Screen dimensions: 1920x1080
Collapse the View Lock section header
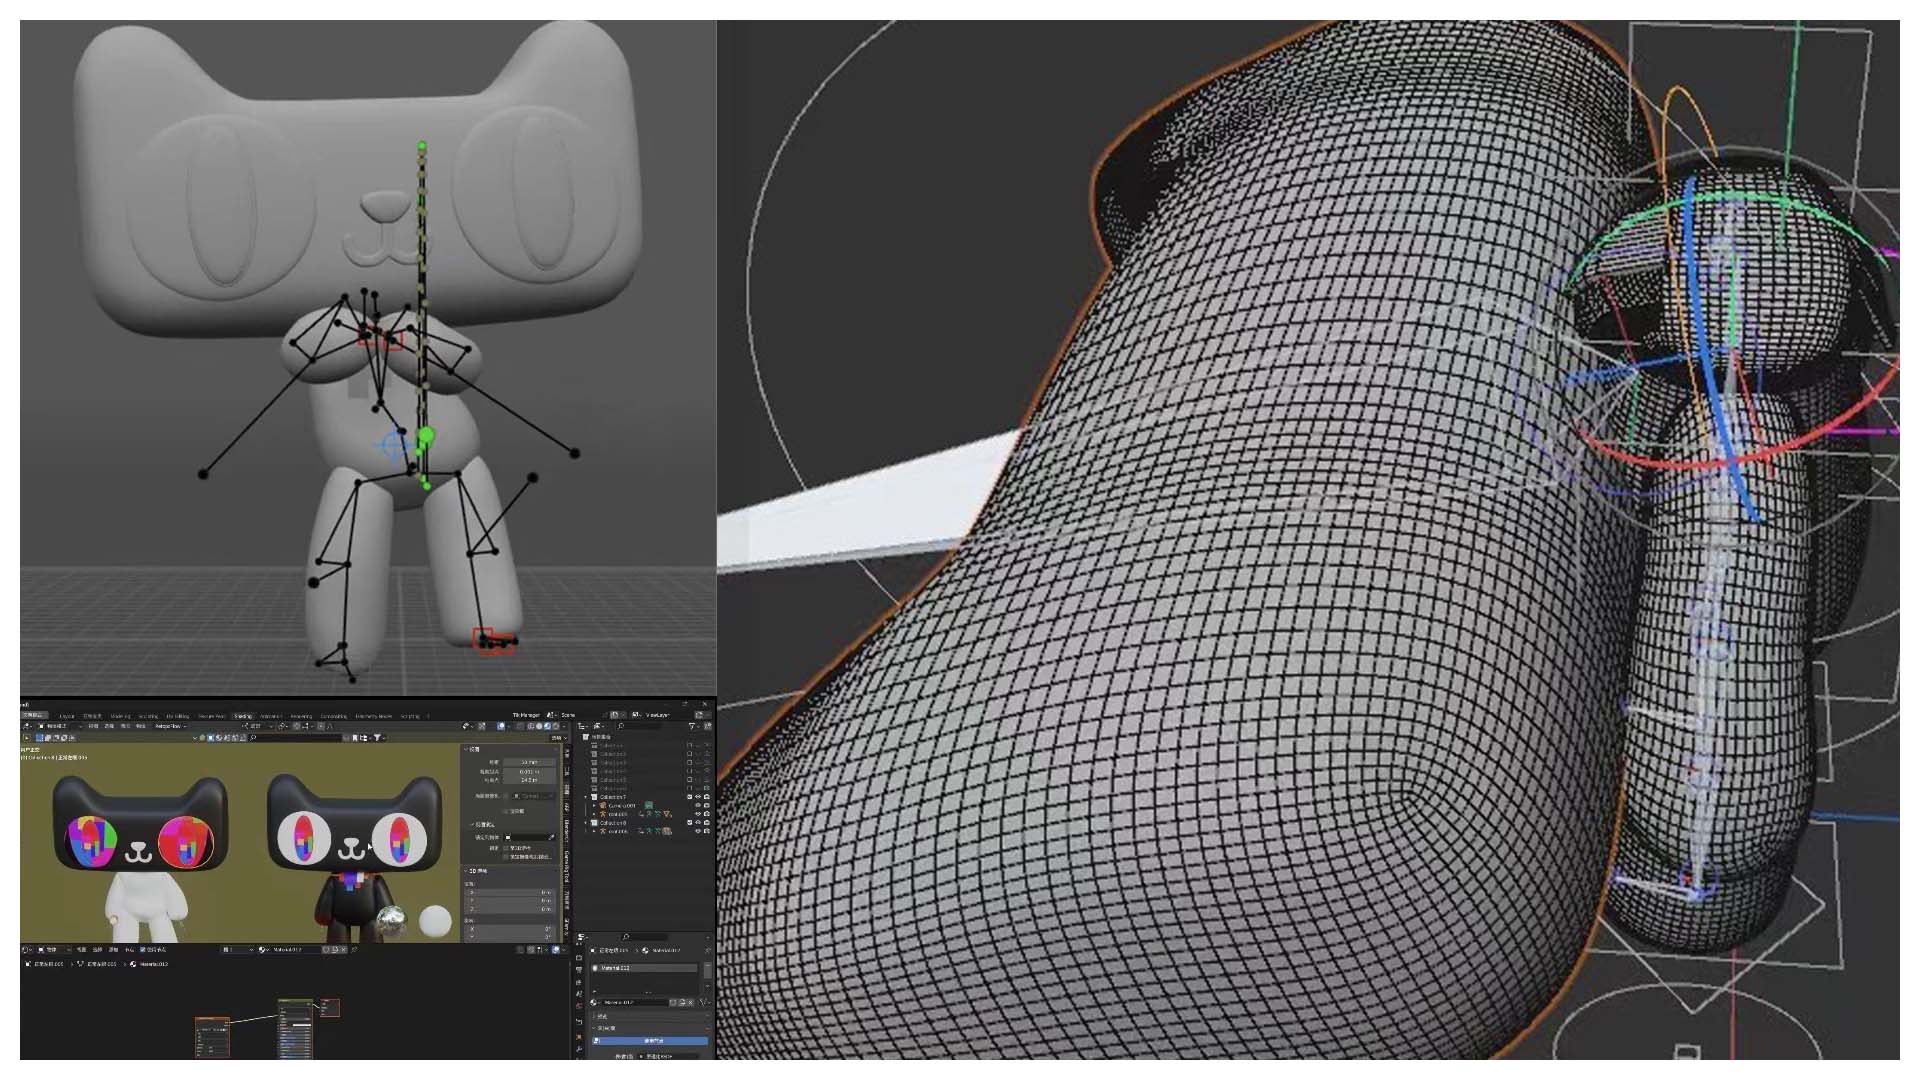point(484,825)
